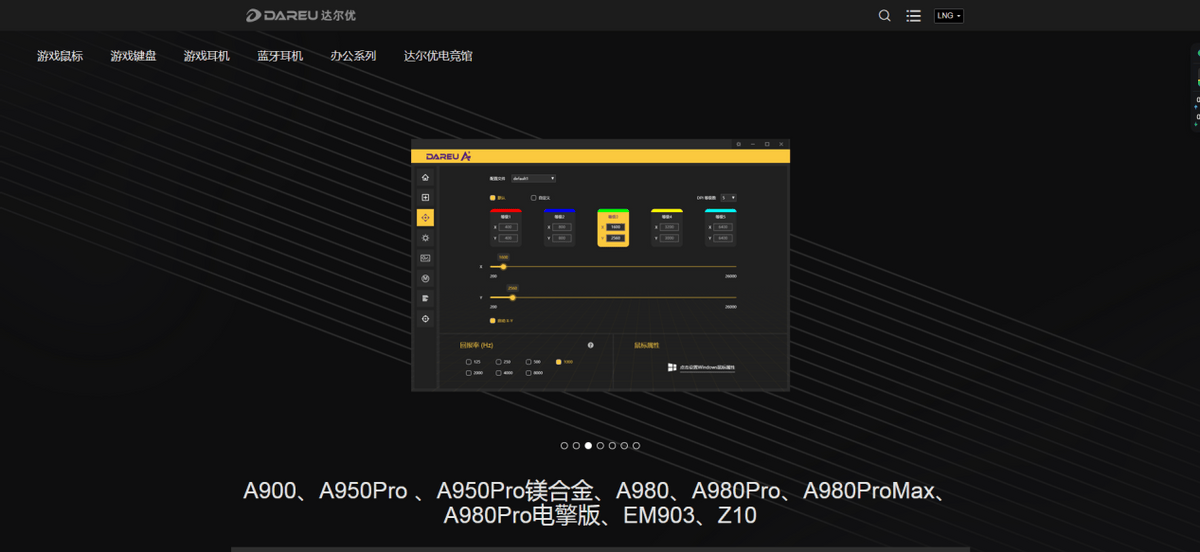This screenshot has height=552, width=1200.
Task: Select the 125 Hz polling rate checkbox
Action: point(468,362)
